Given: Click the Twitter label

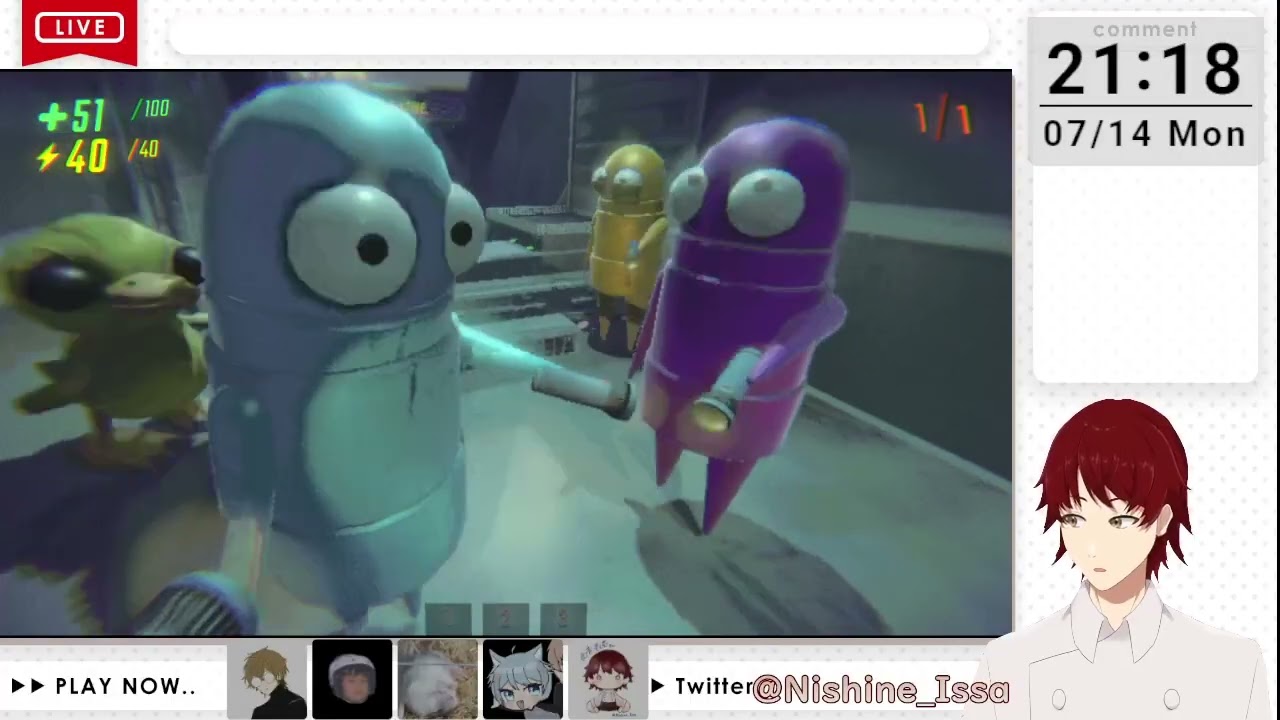Looking at the screenshot, I should (x=713, y=686).
